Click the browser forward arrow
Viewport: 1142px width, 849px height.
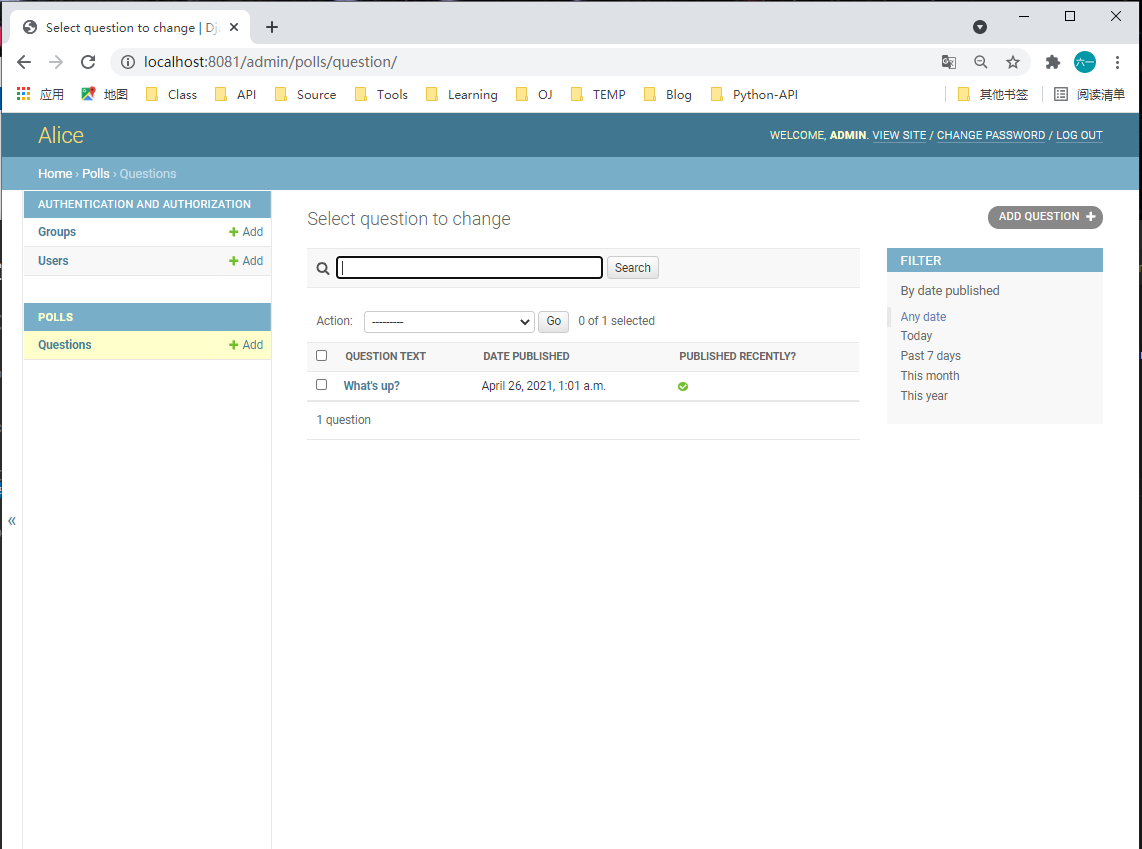tap(56, 62)
